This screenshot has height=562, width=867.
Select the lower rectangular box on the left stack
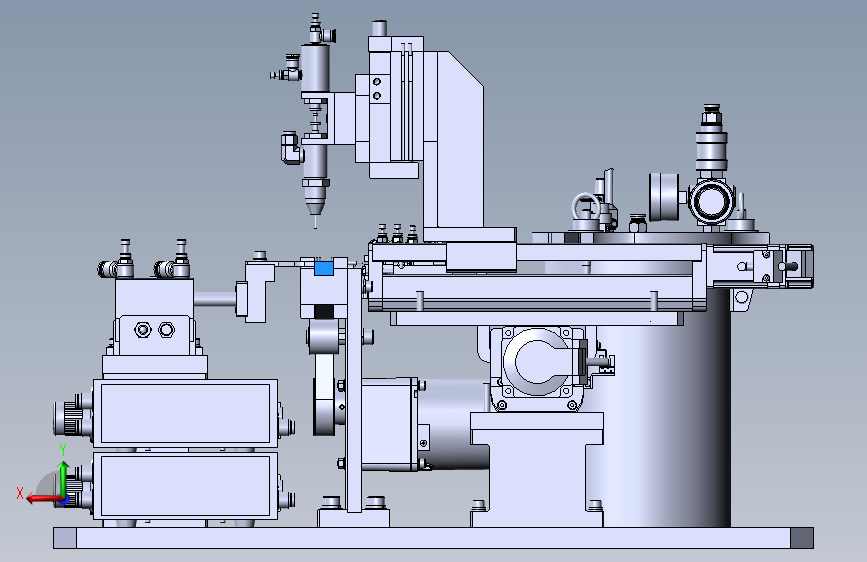(x=185, y=486)
